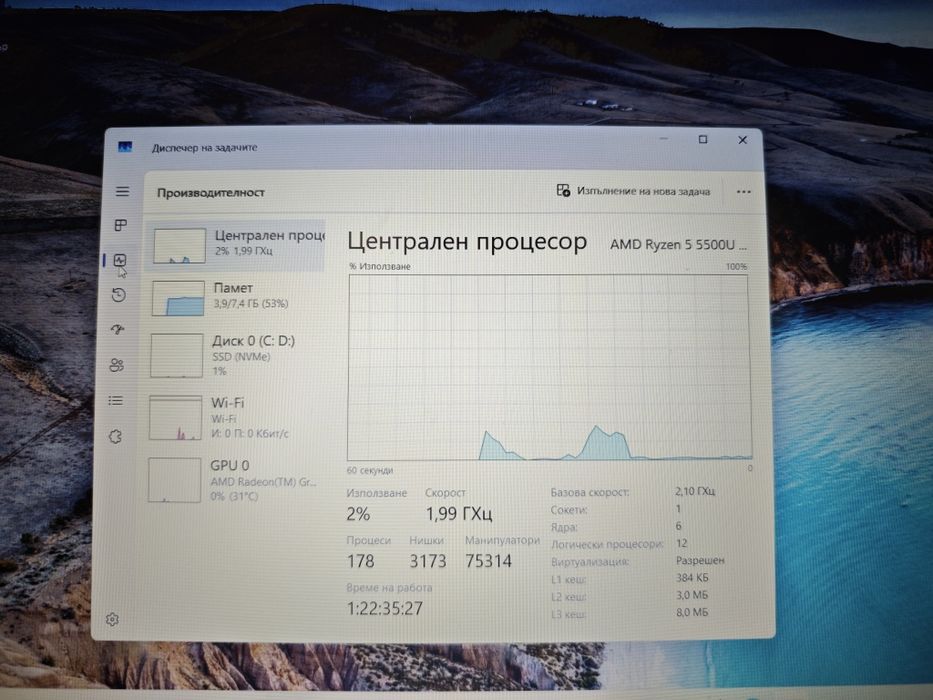The image size is (933, 700).
Task: Click the CPU usage graph area
Action: click(x=549, y=367)
